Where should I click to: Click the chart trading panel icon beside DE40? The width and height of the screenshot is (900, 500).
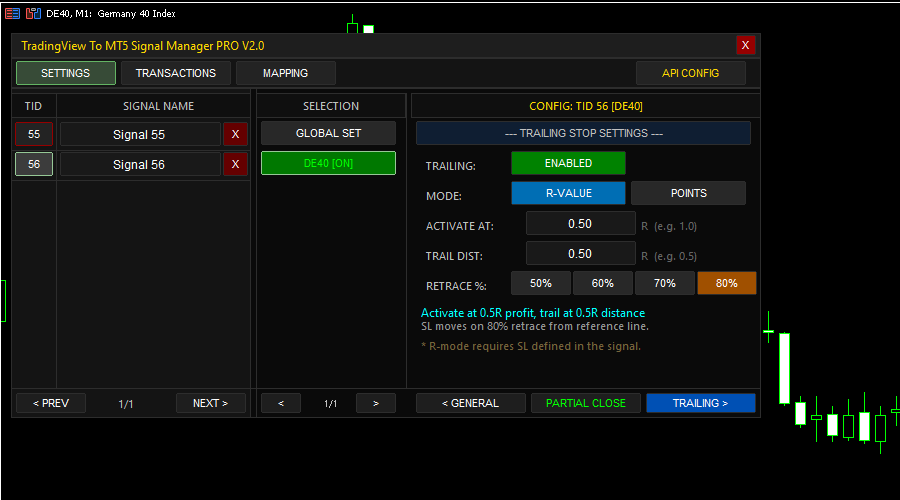coord(33,13)
